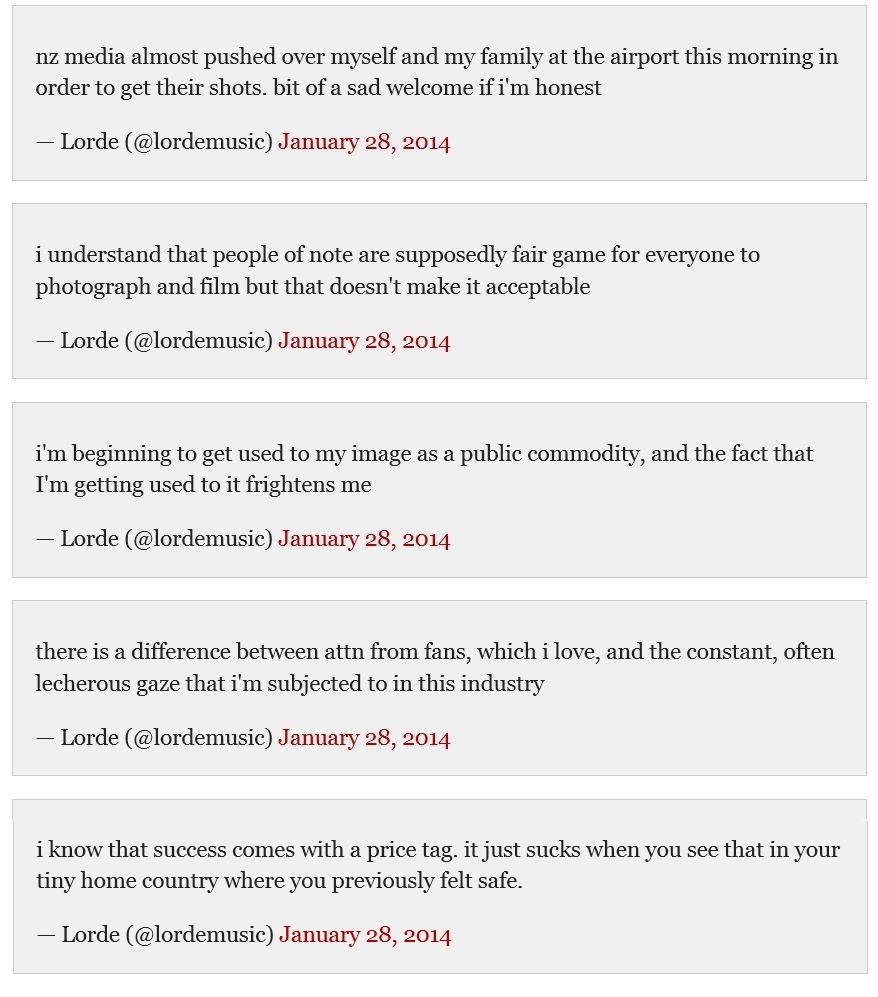Click the Lorde name below the 'felt safe' tweet

pos(90,935)
